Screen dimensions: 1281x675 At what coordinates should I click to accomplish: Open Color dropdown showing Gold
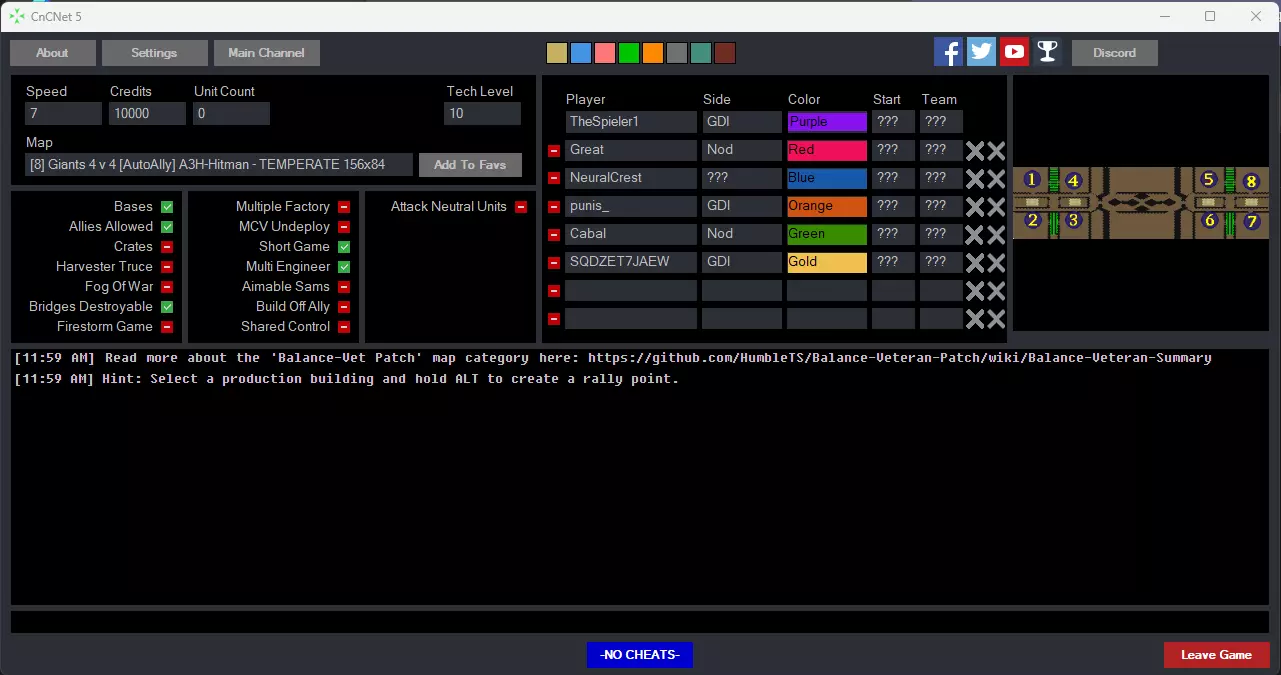click(x=827, y=262)
